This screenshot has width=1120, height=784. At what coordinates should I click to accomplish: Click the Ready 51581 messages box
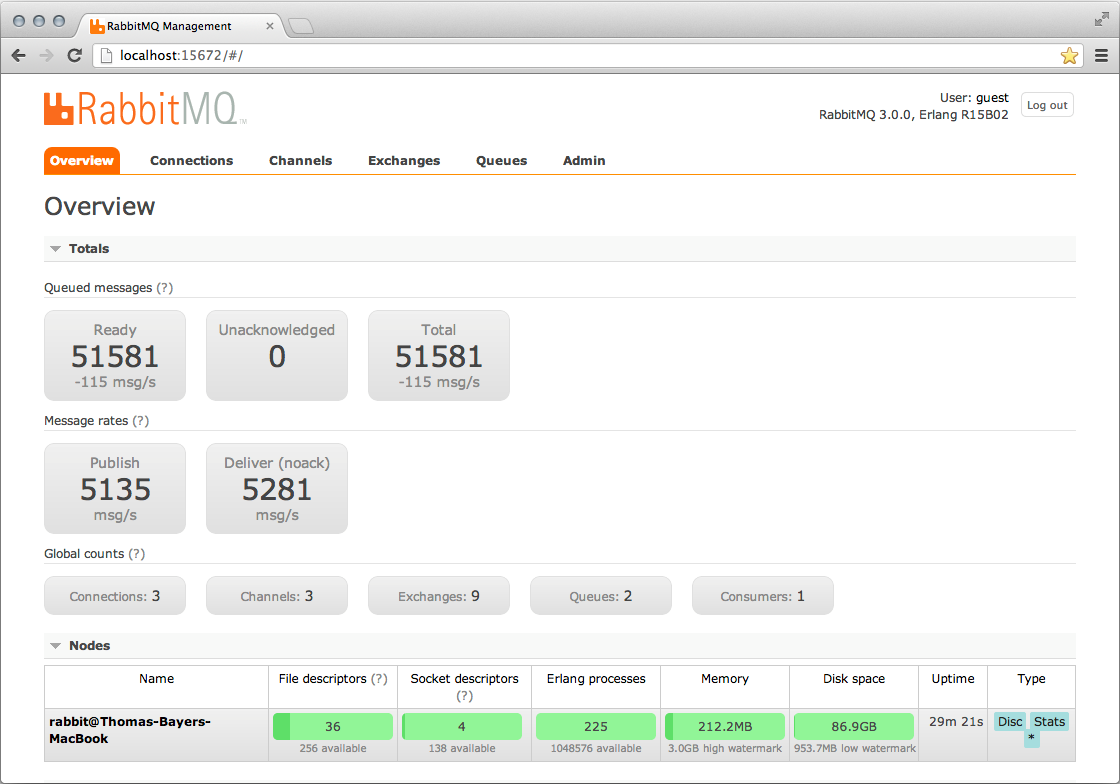click(115, 355)
